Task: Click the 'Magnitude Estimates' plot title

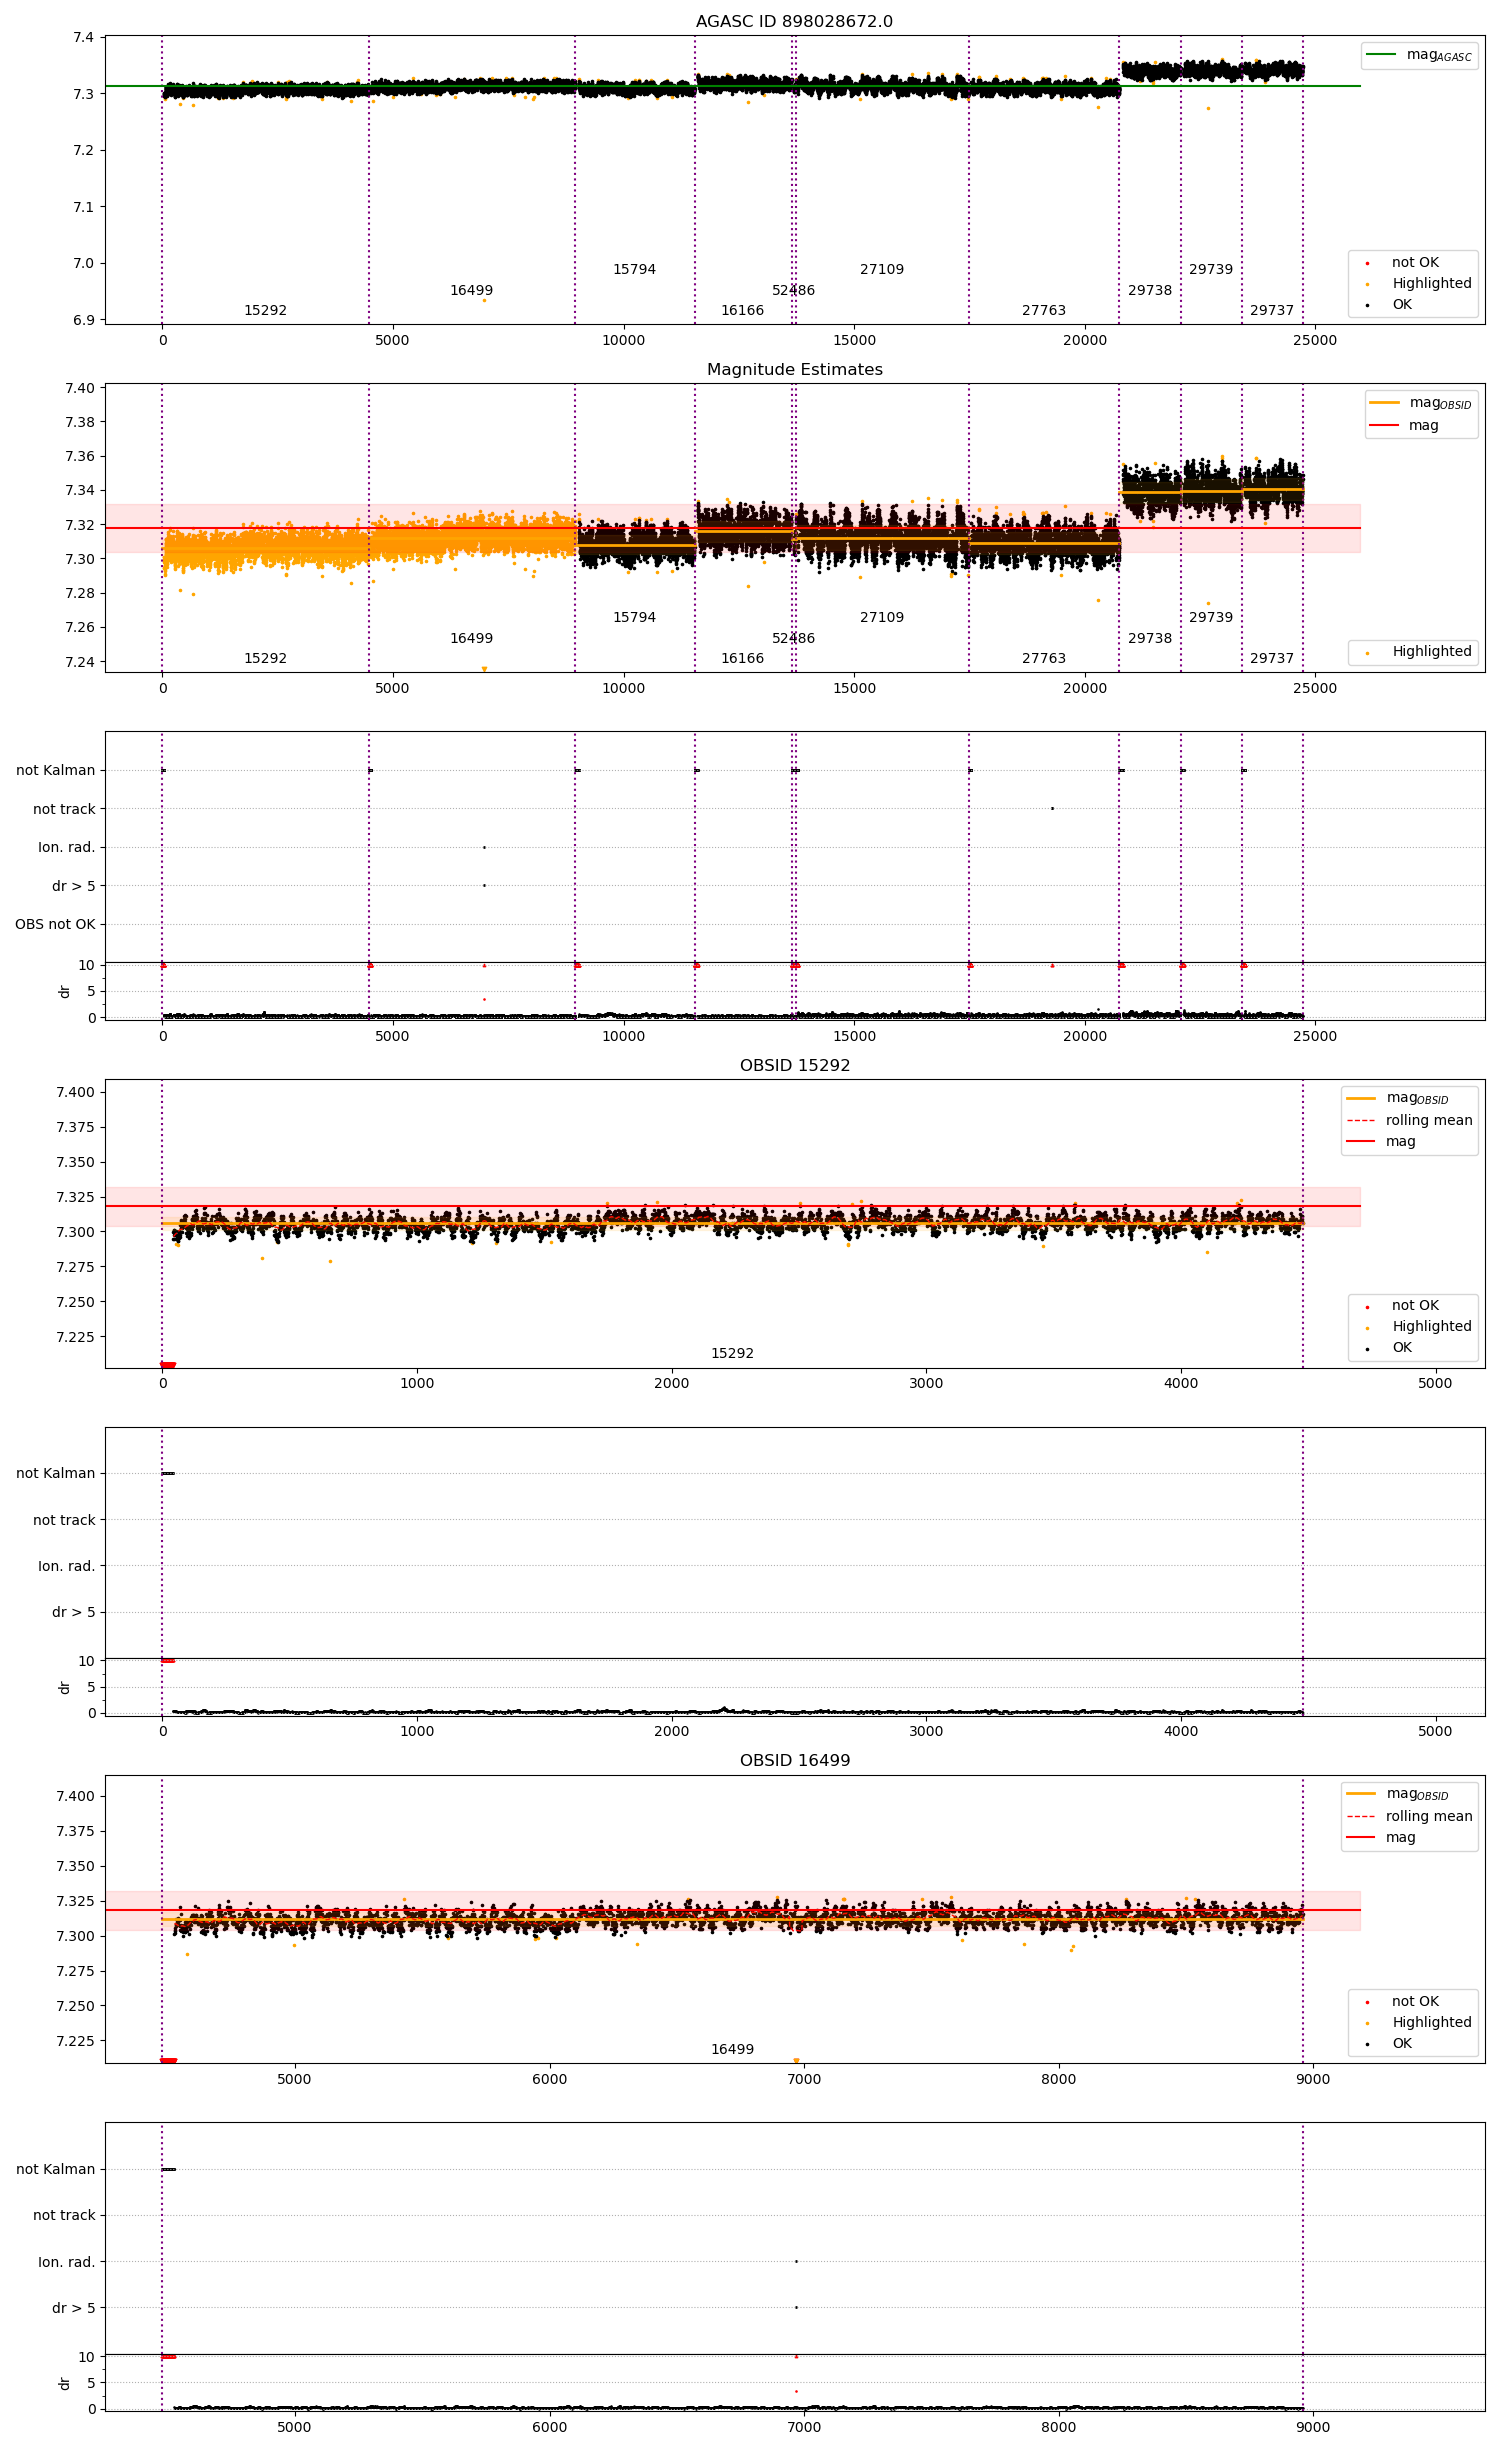Action: [794, 369]
